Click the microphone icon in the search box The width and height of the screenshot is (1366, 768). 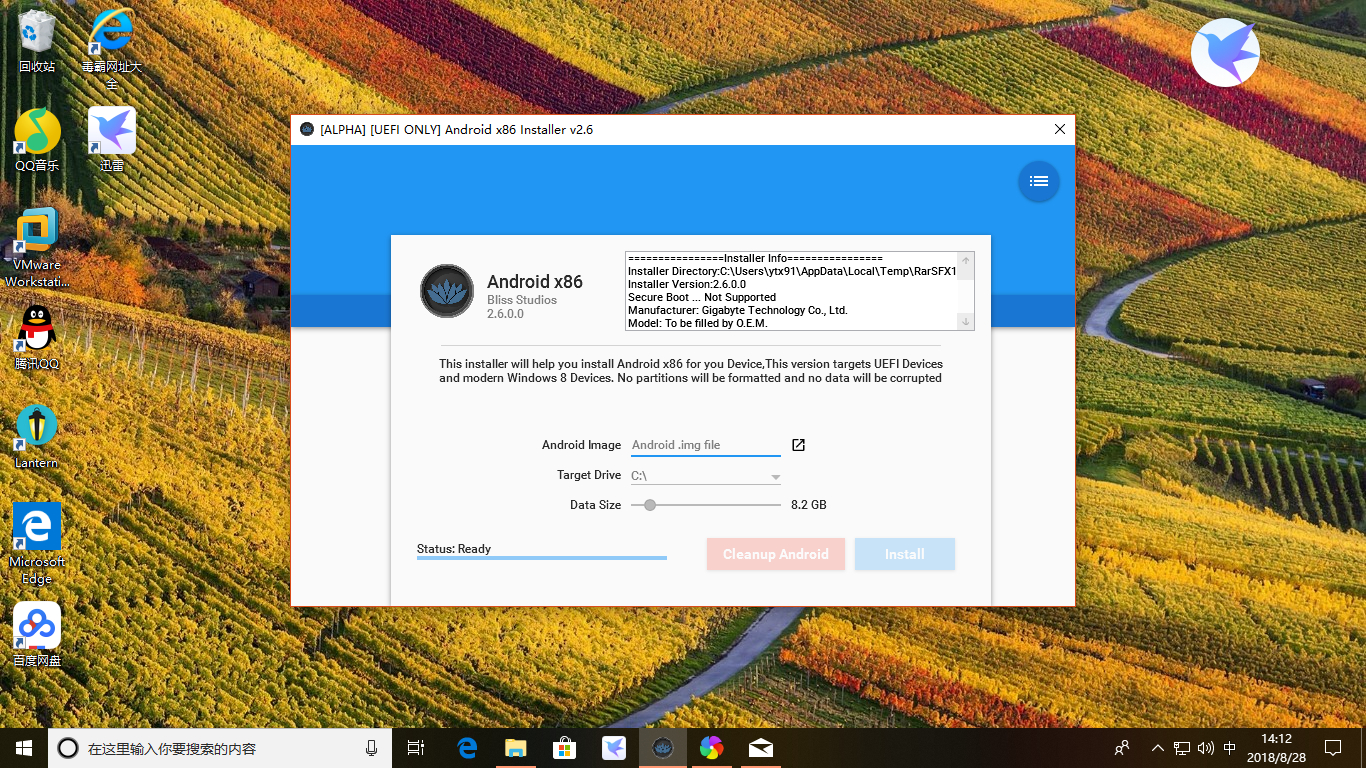(x=372, y=748)
